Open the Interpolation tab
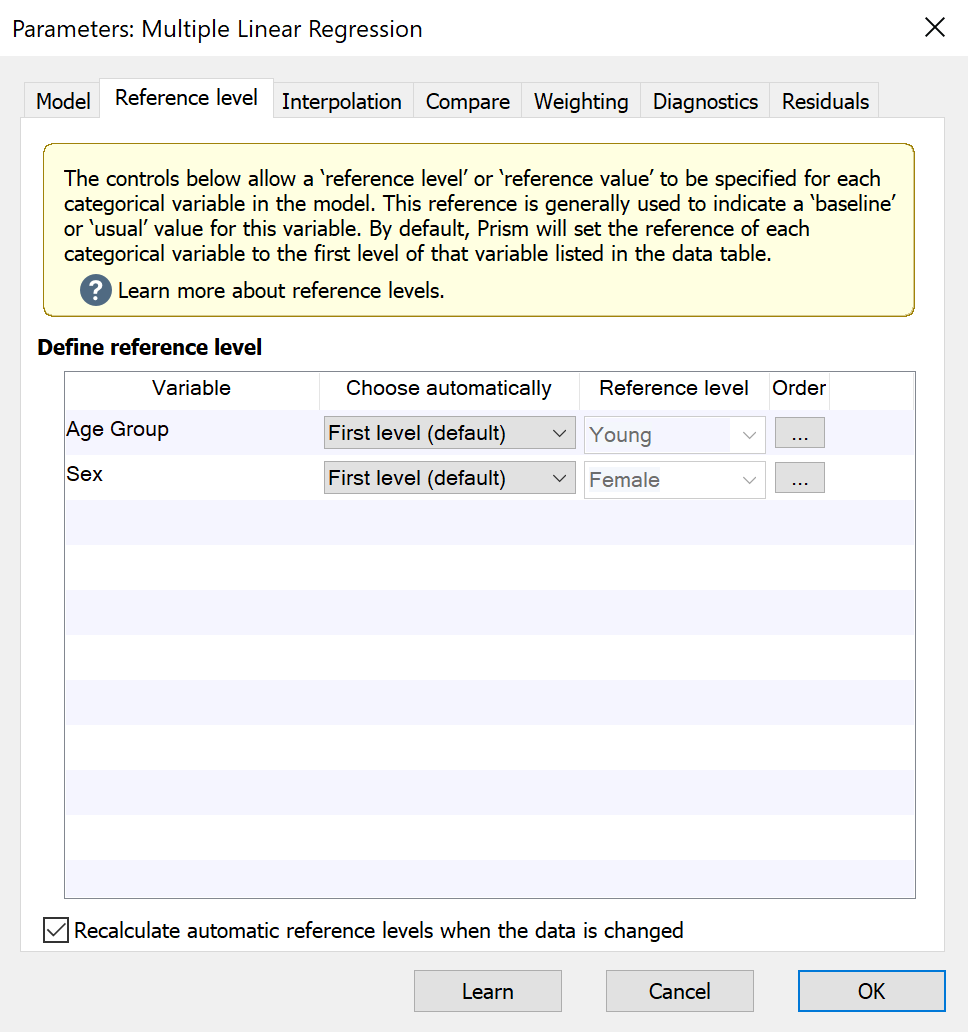This screenshot has width=968, height=1032. pos(341,101)
